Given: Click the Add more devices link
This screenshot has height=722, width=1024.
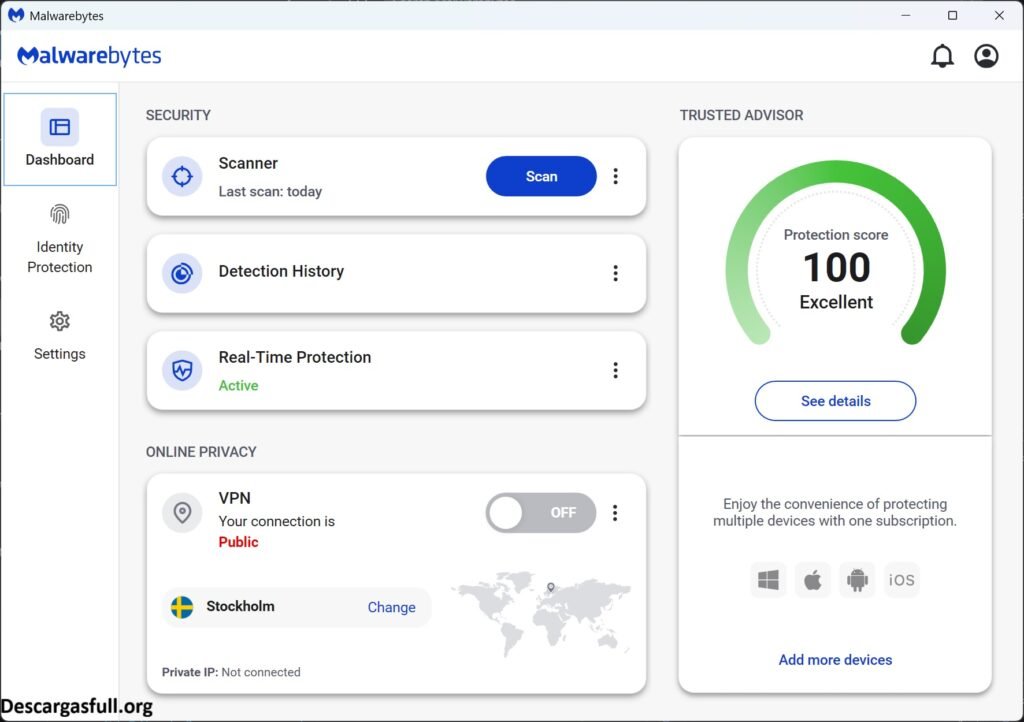Looking at the screenshot, I should [835, 660].
